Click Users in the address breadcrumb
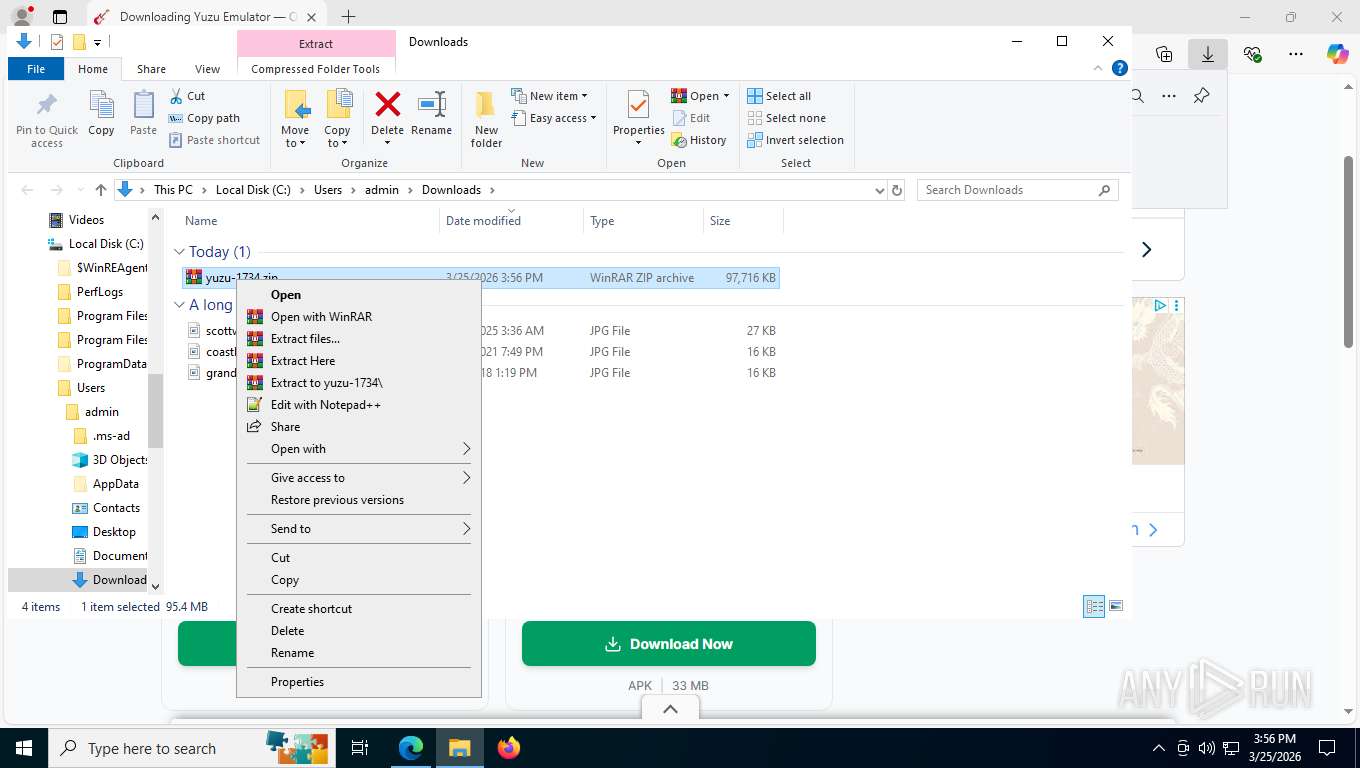1360x768 pixels. tap(328, 190)
